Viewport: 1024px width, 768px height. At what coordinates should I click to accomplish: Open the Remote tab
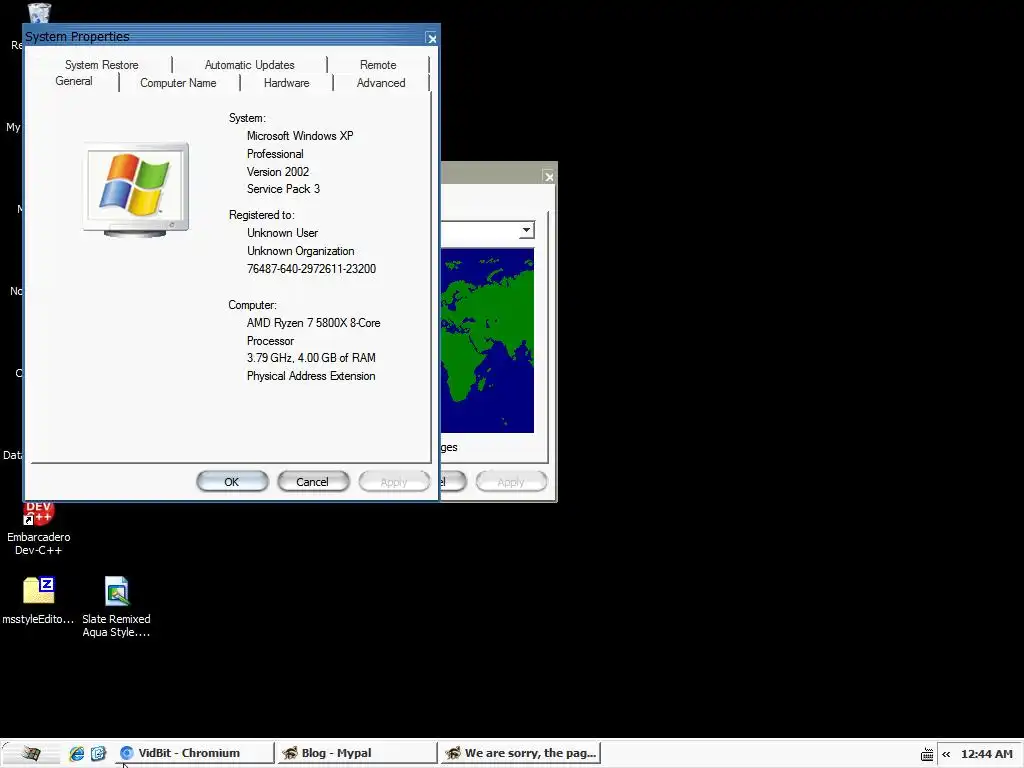378,65
